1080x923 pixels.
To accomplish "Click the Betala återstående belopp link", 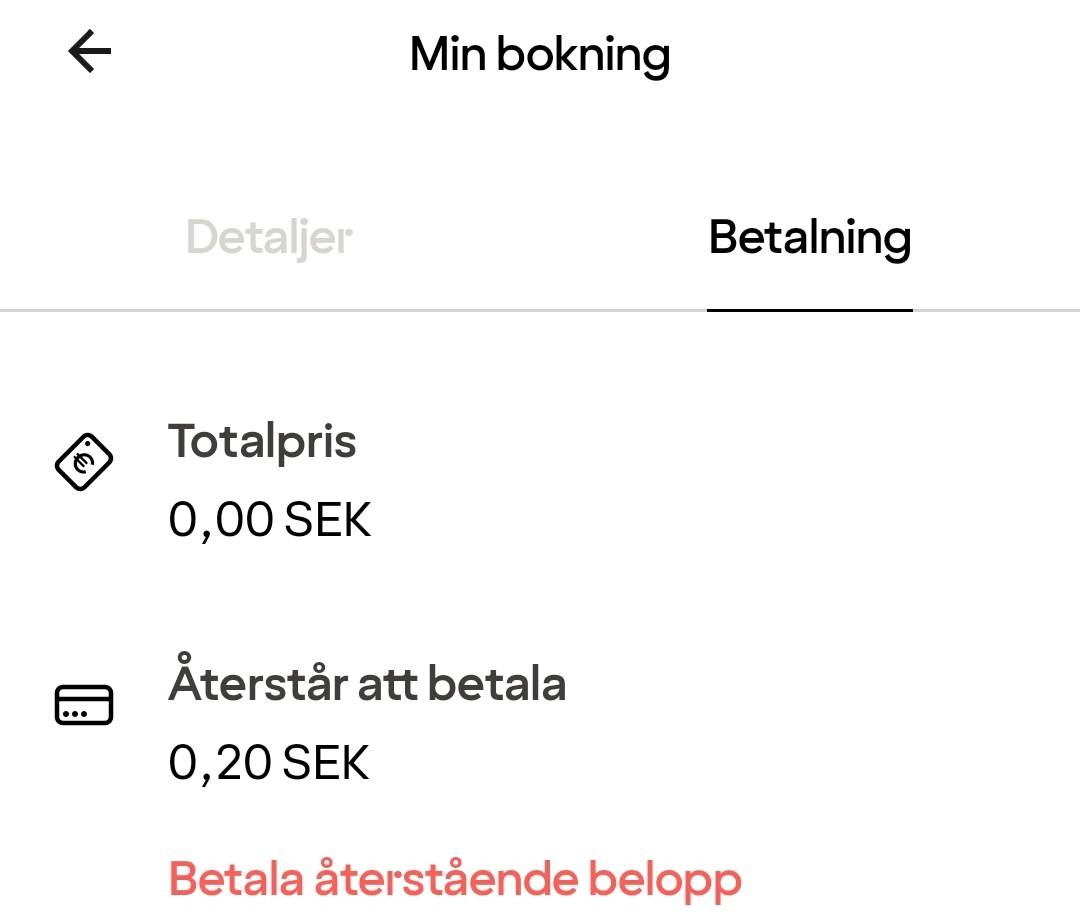I will click(x=455, y=879).
